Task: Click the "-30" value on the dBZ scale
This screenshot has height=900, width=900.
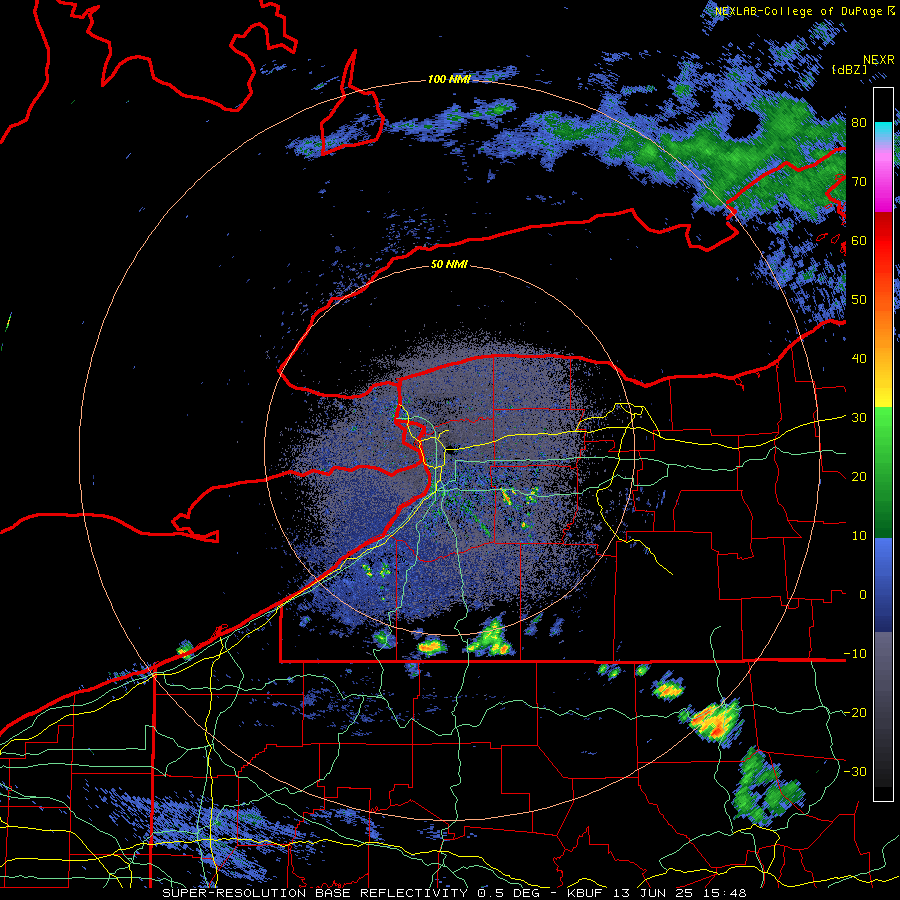Action: [855, 771]
